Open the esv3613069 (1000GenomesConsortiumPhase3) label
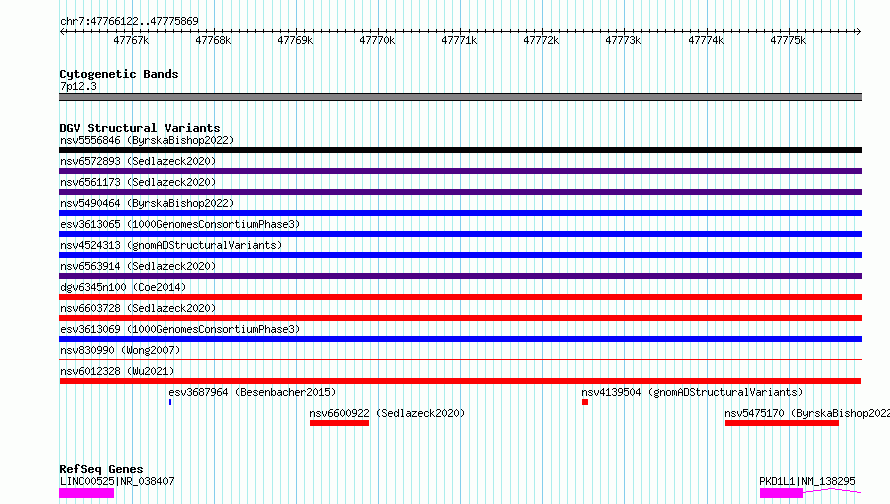The image size is (890, 504). pos(180,329)
